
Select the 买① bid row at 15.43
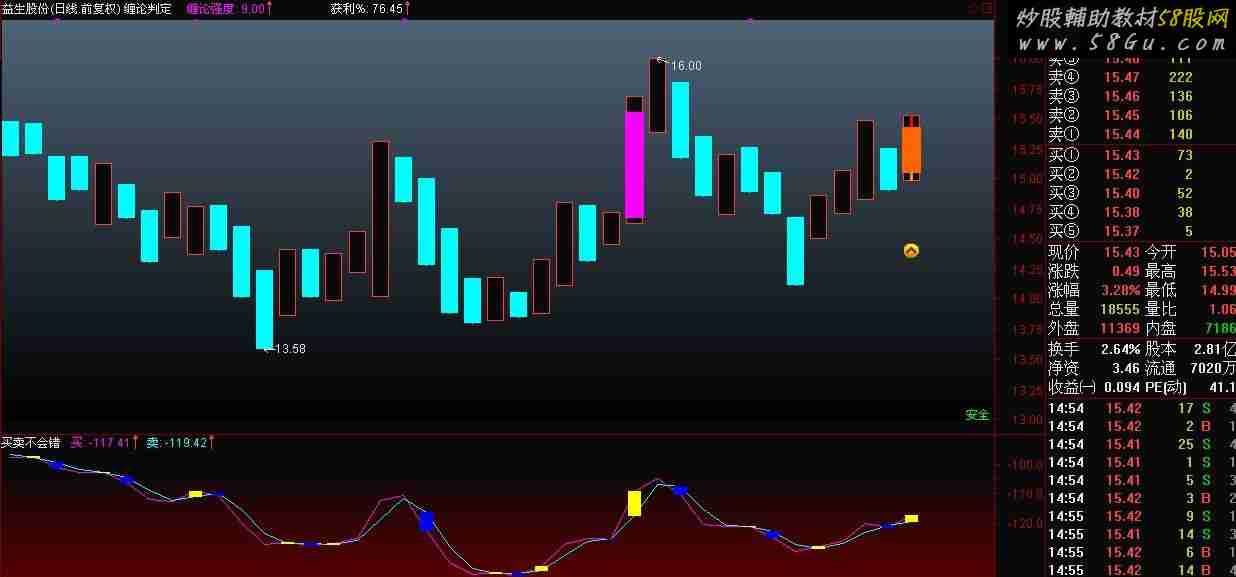(x=1120, y=155)
